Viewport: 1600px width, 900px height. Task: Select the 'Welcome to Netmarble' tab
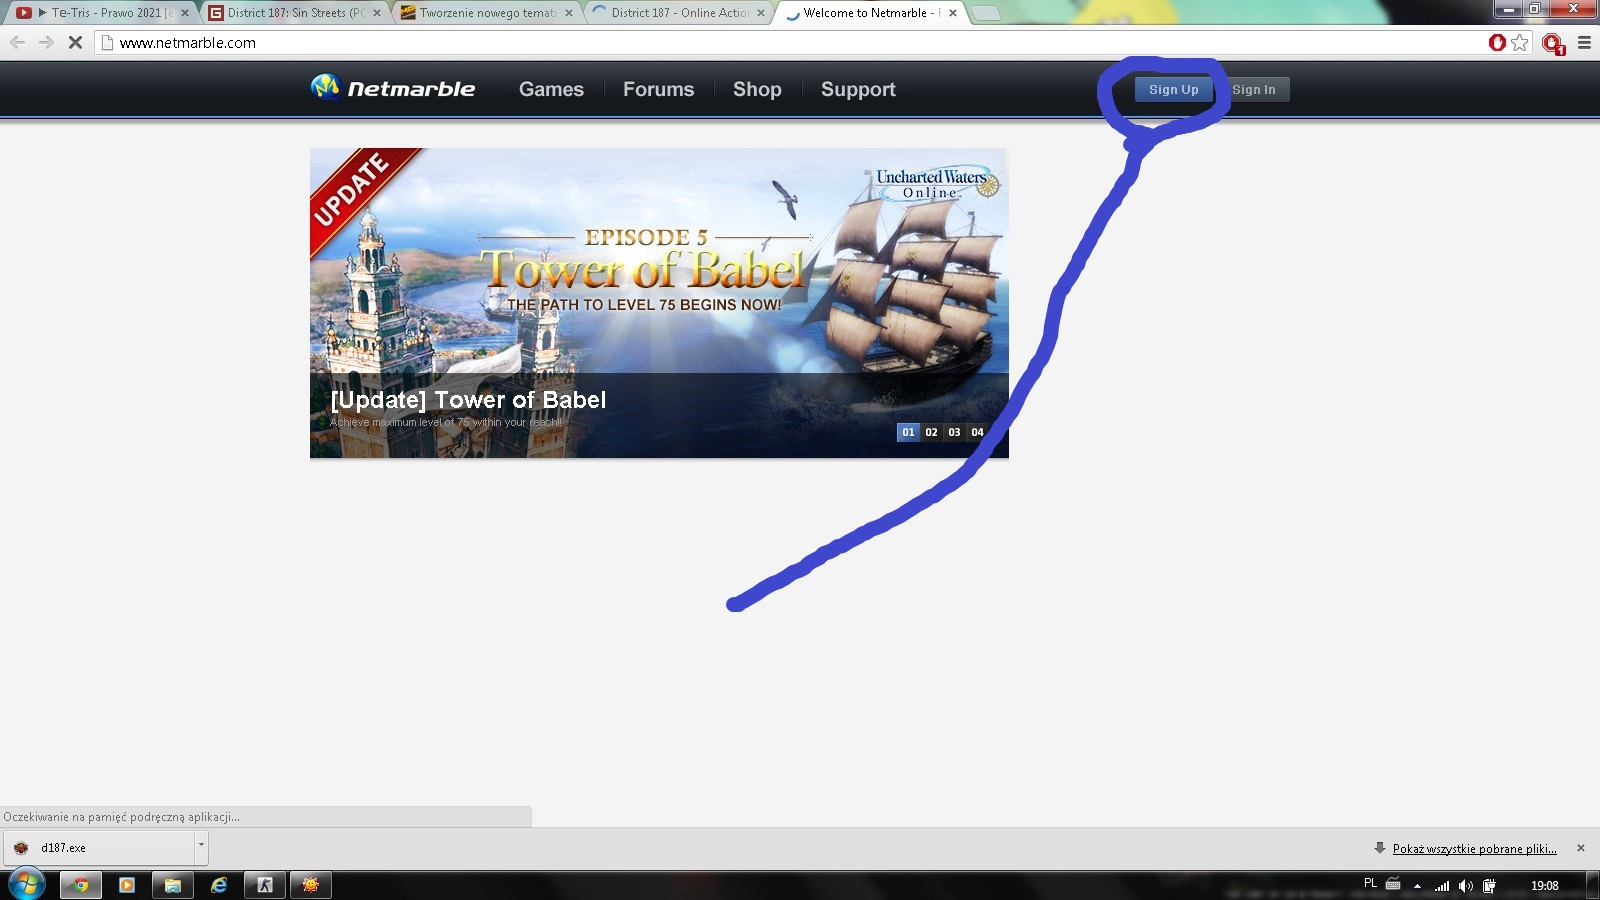[866, 13]
